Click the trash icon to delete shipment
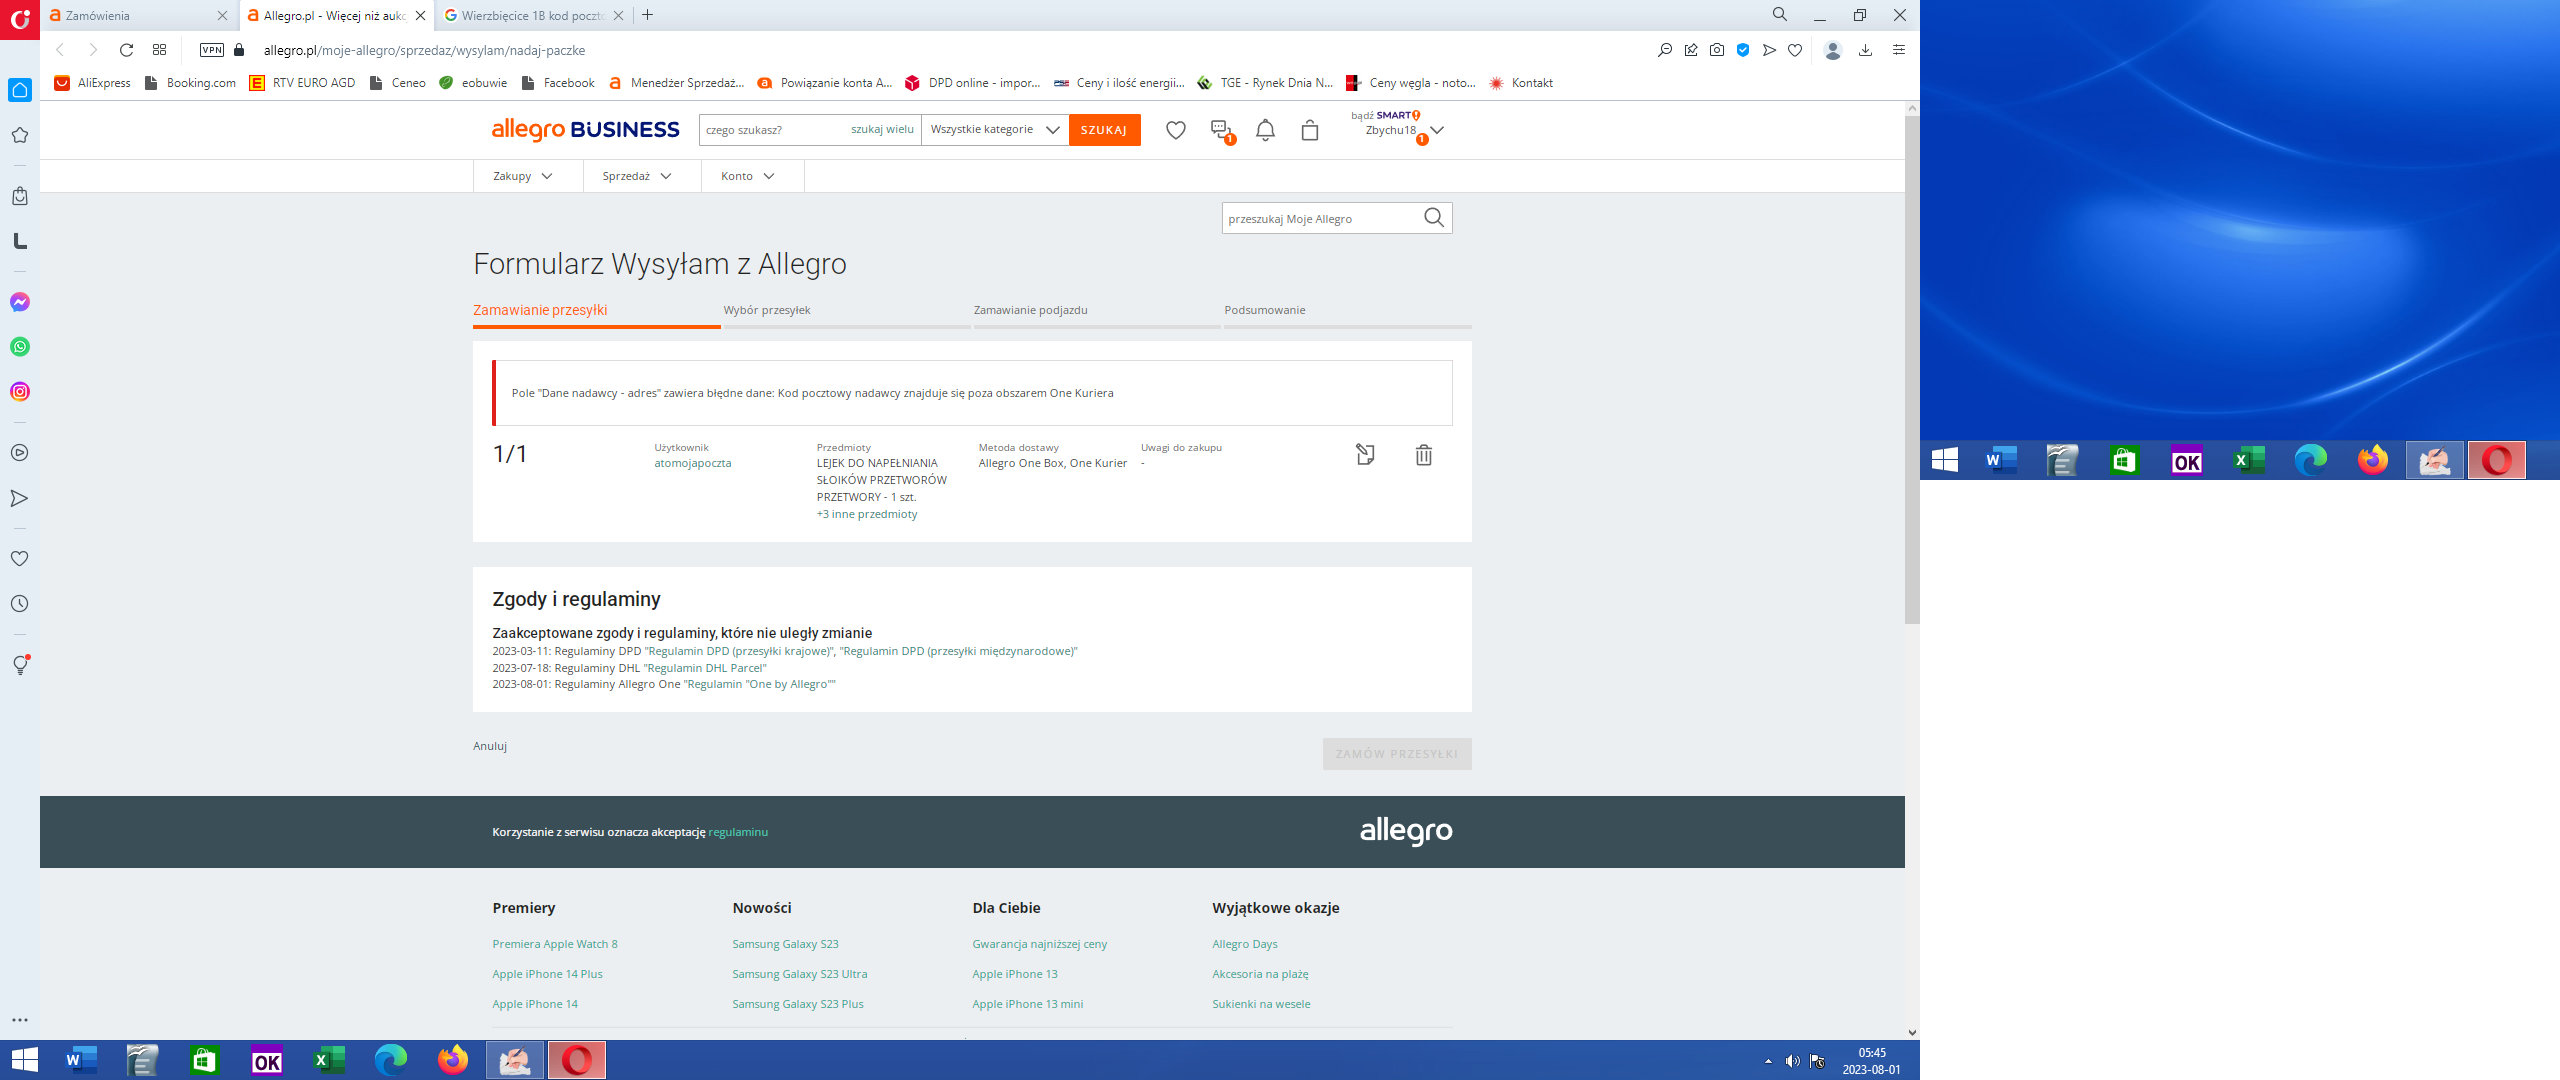Screen dimensions: 2560x1080 [x=1423, y=455]
